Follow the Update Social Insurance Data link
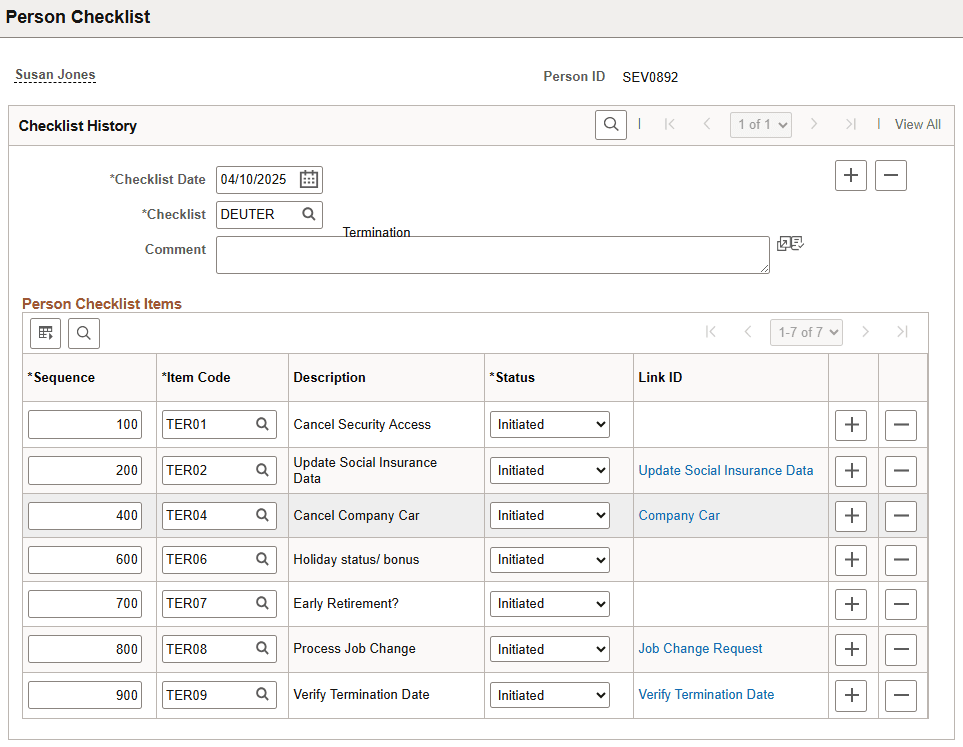This screenshot has width=963, height=747. click(725, 470)
